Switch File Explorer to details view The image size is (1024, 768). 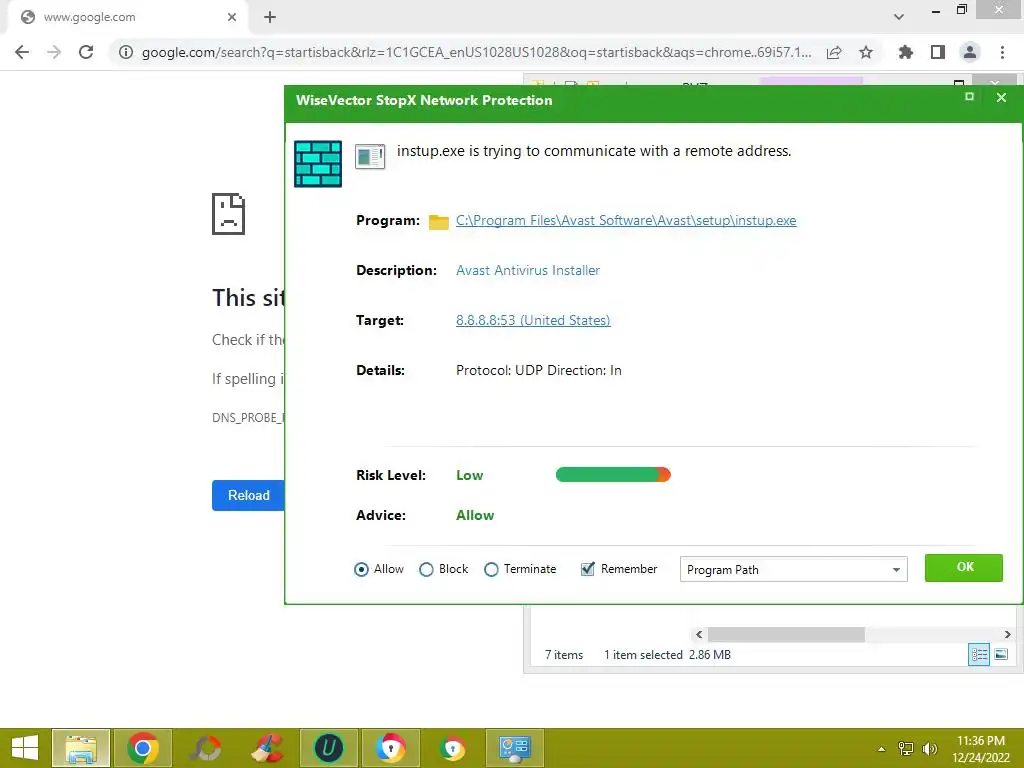pyautogui.click(x=979, y=654)
